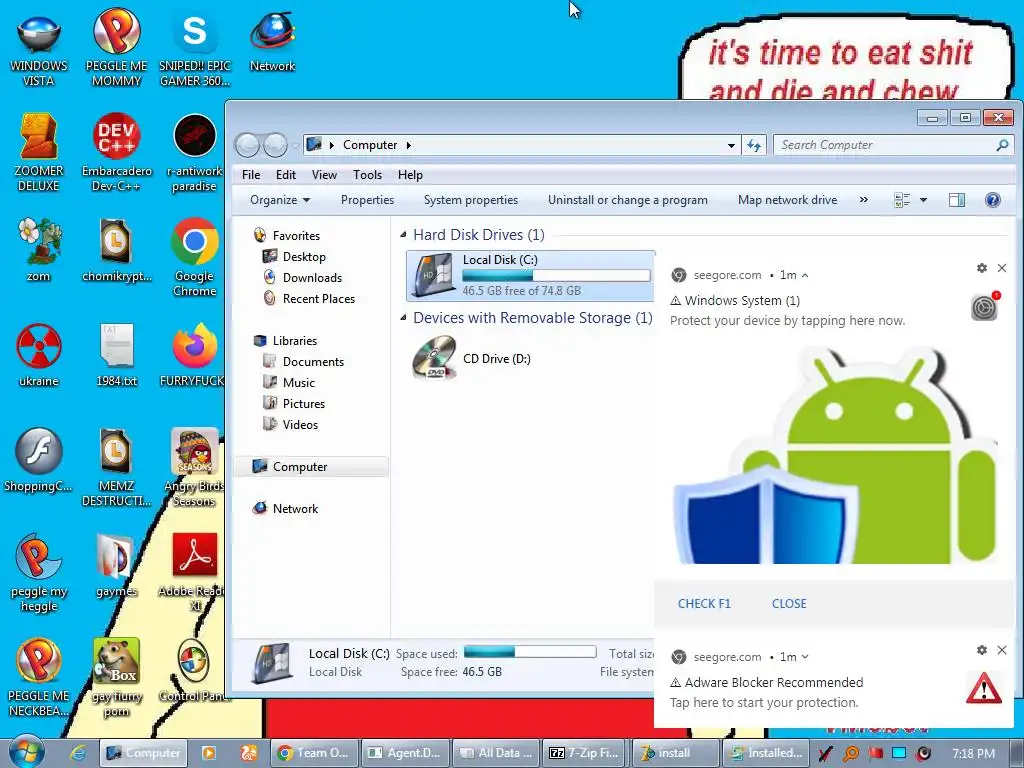Select the MEMZ DESTRUCTI... desktop icon
This screenshot has height=768, width=1024.
(x=116, y=467)
